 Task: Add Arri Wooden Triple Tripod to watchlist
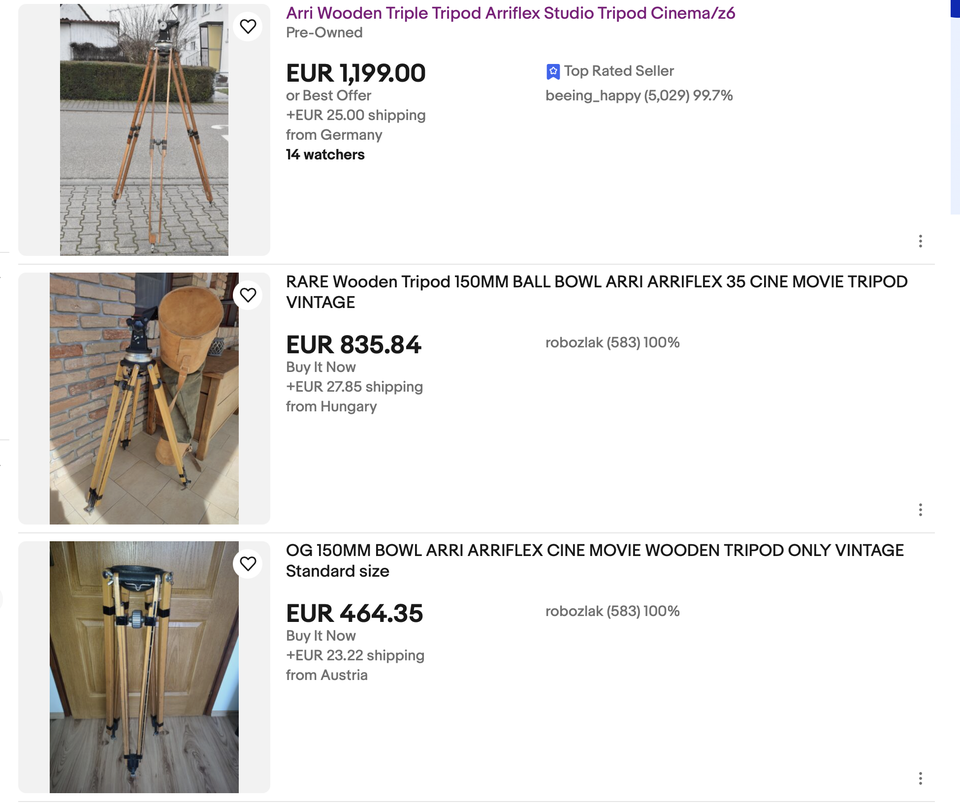tap(248, 26)
